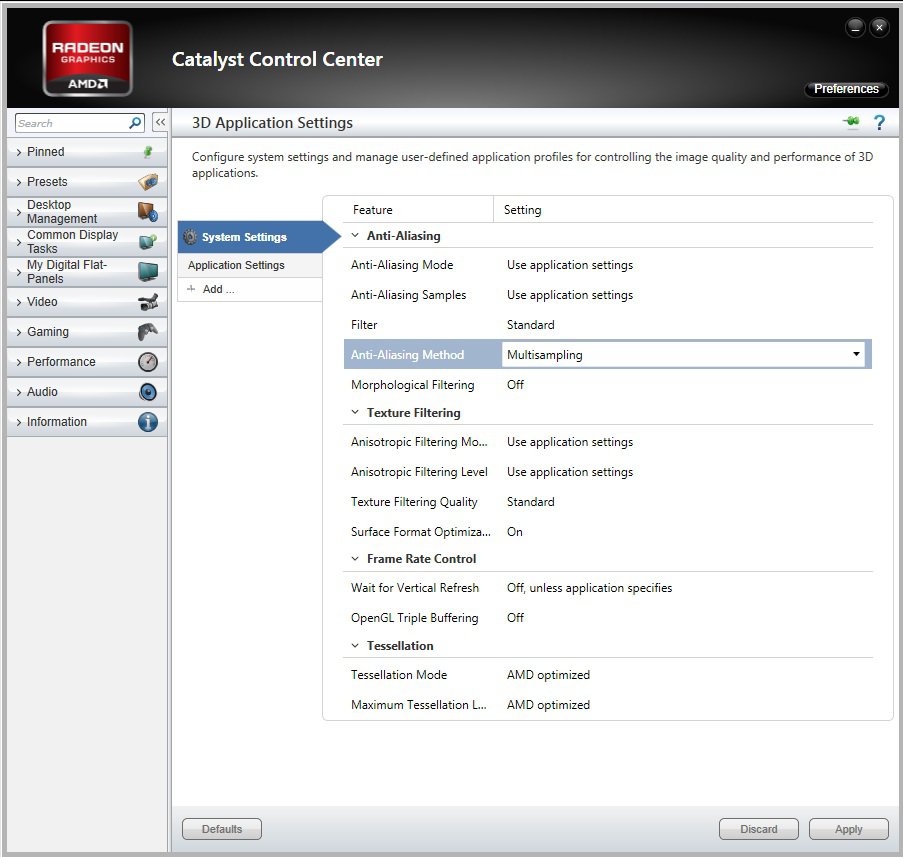903x857 pixels.
Task: Click the Information icon
Action: [x=148, y=422]
